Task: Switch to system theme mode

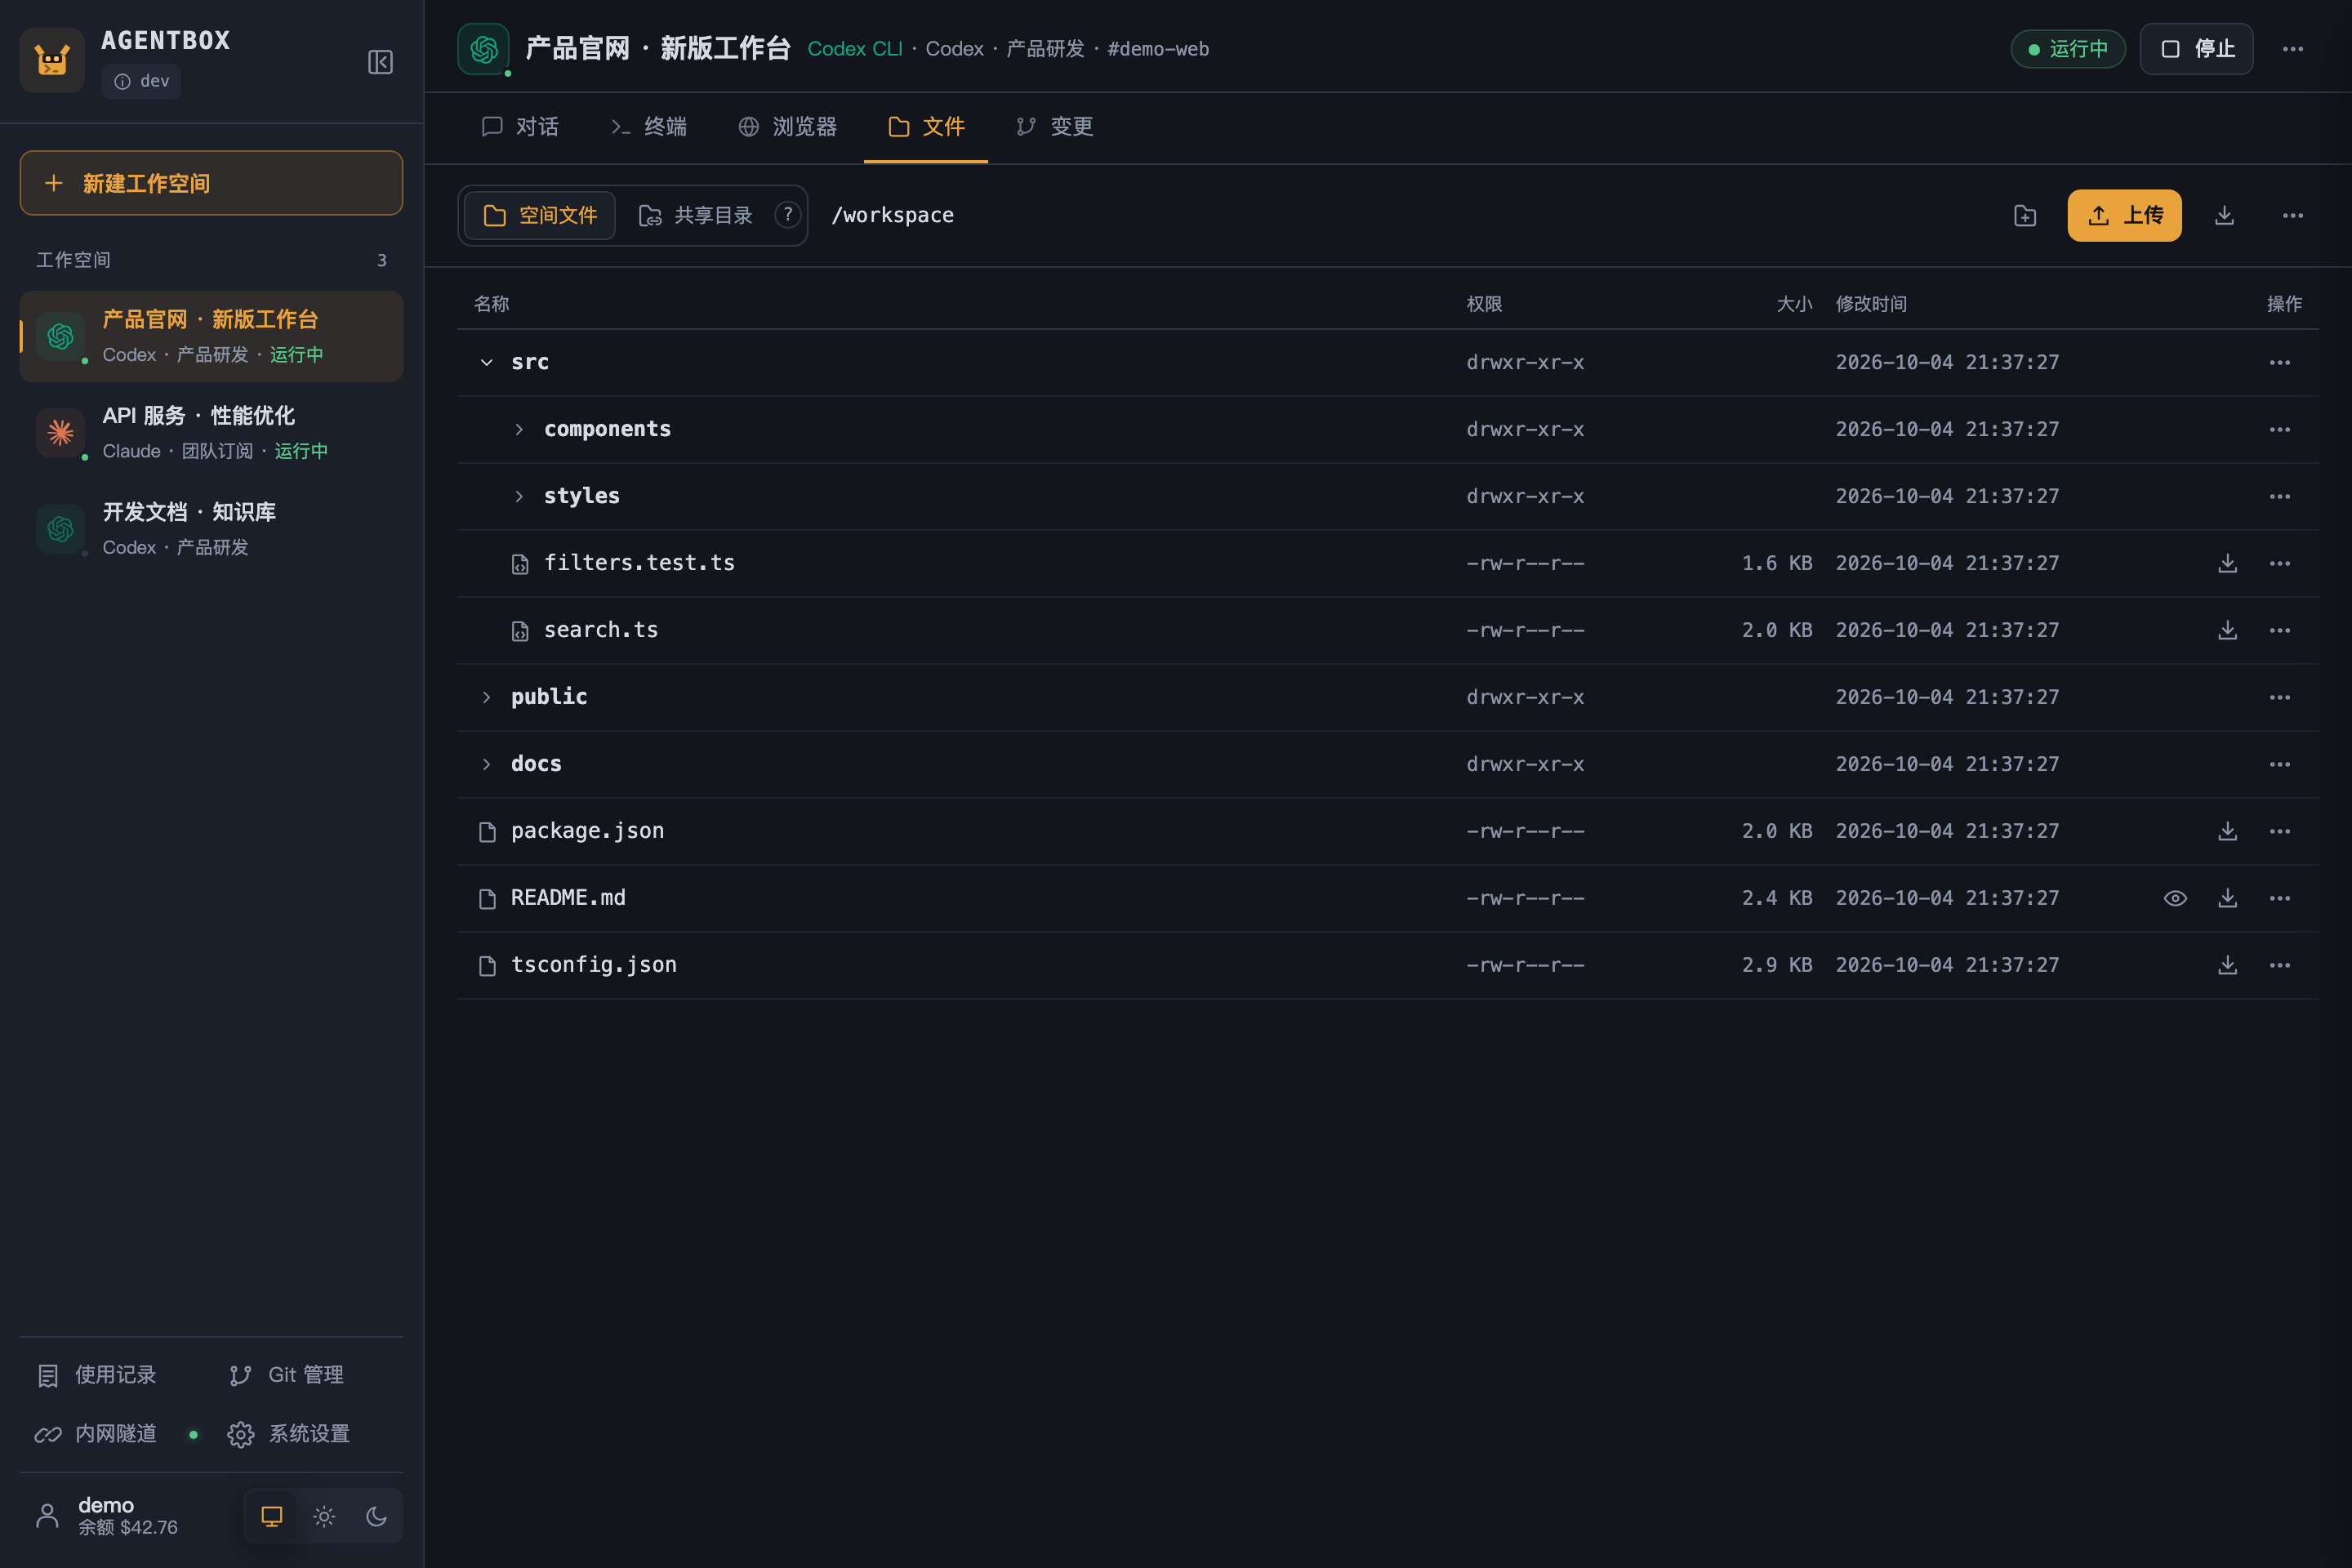Action: (272, 1516)
